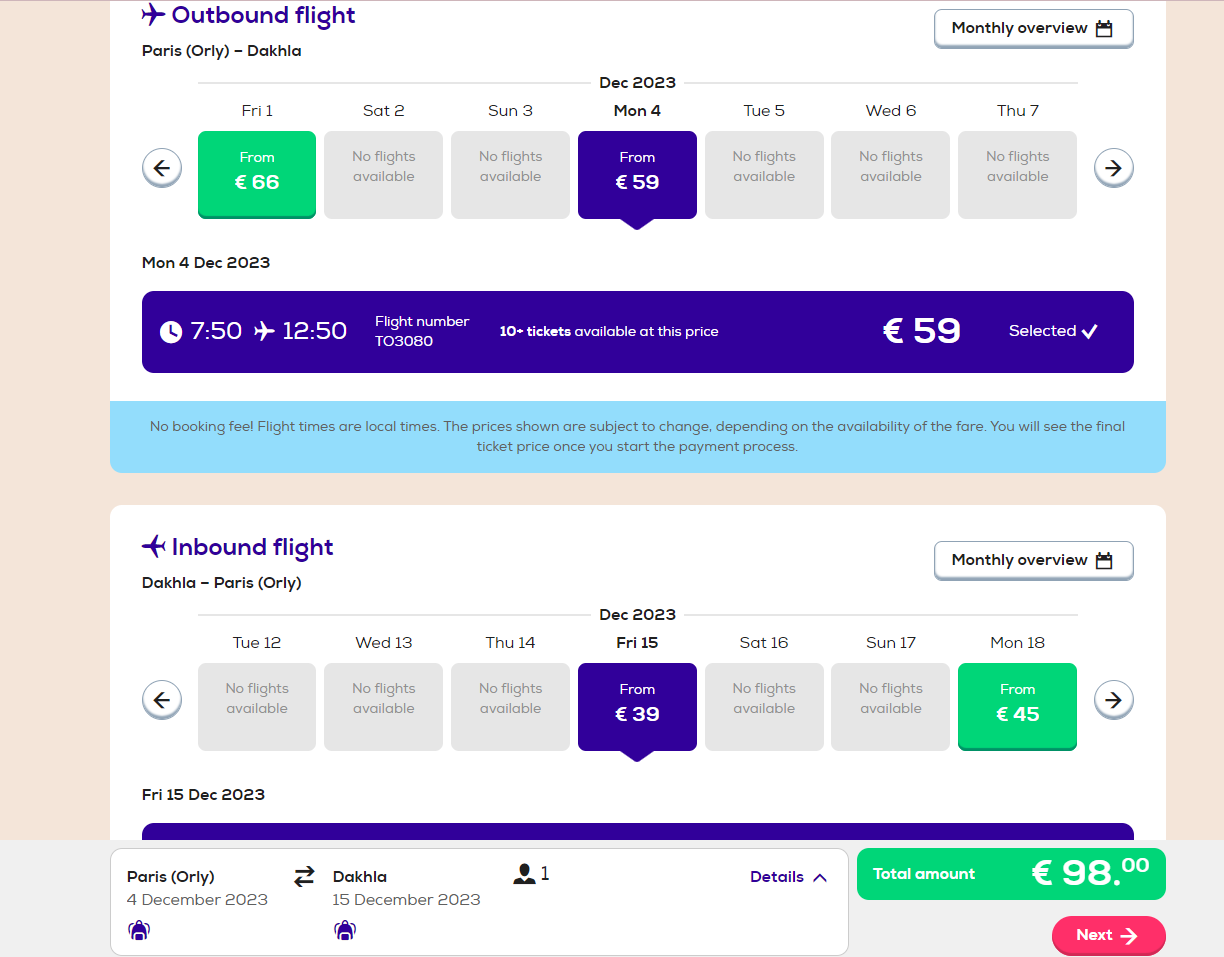Click the inbound next-week arrow icon
1224x957 pixels.
(1114, 700)
